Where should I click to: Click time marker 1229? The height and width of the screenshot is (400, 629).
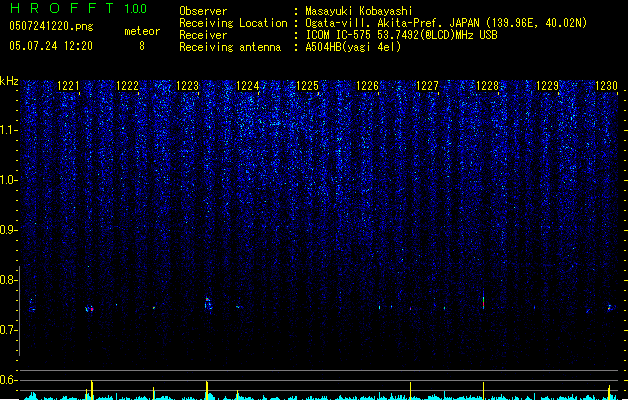tap(548, 86)
